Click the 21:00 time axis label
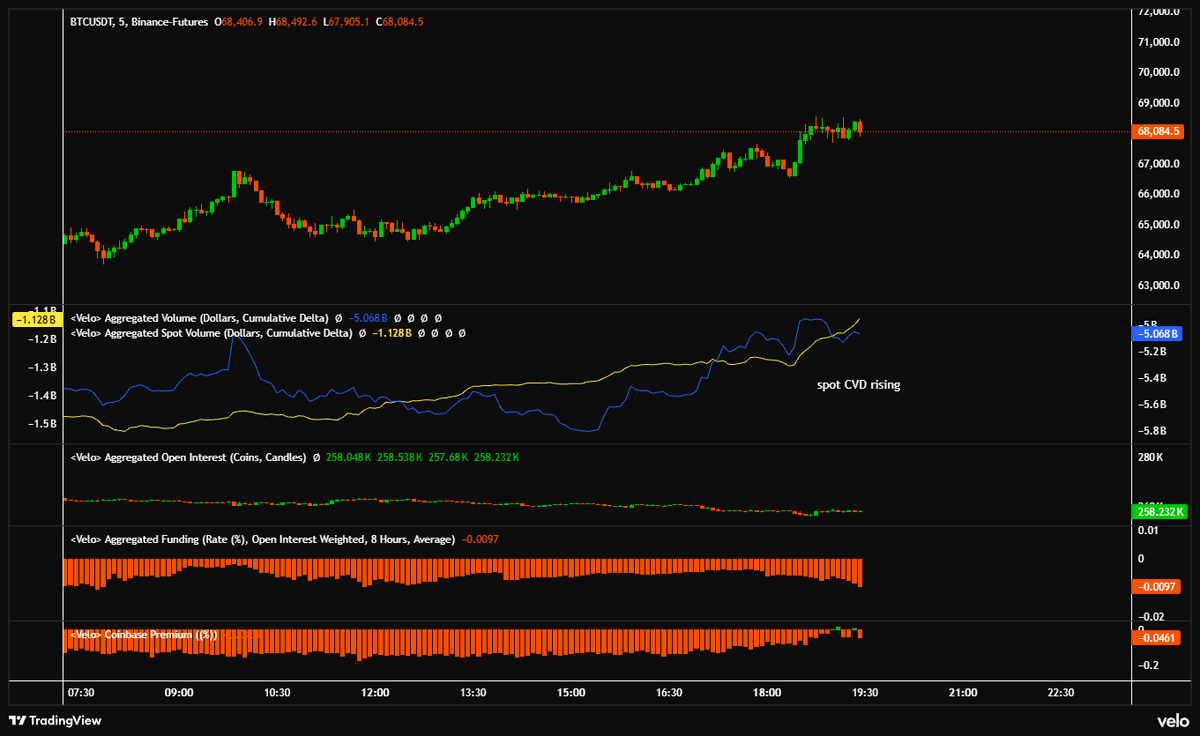Screen dimensions: 1200x736 pos(962,693)
